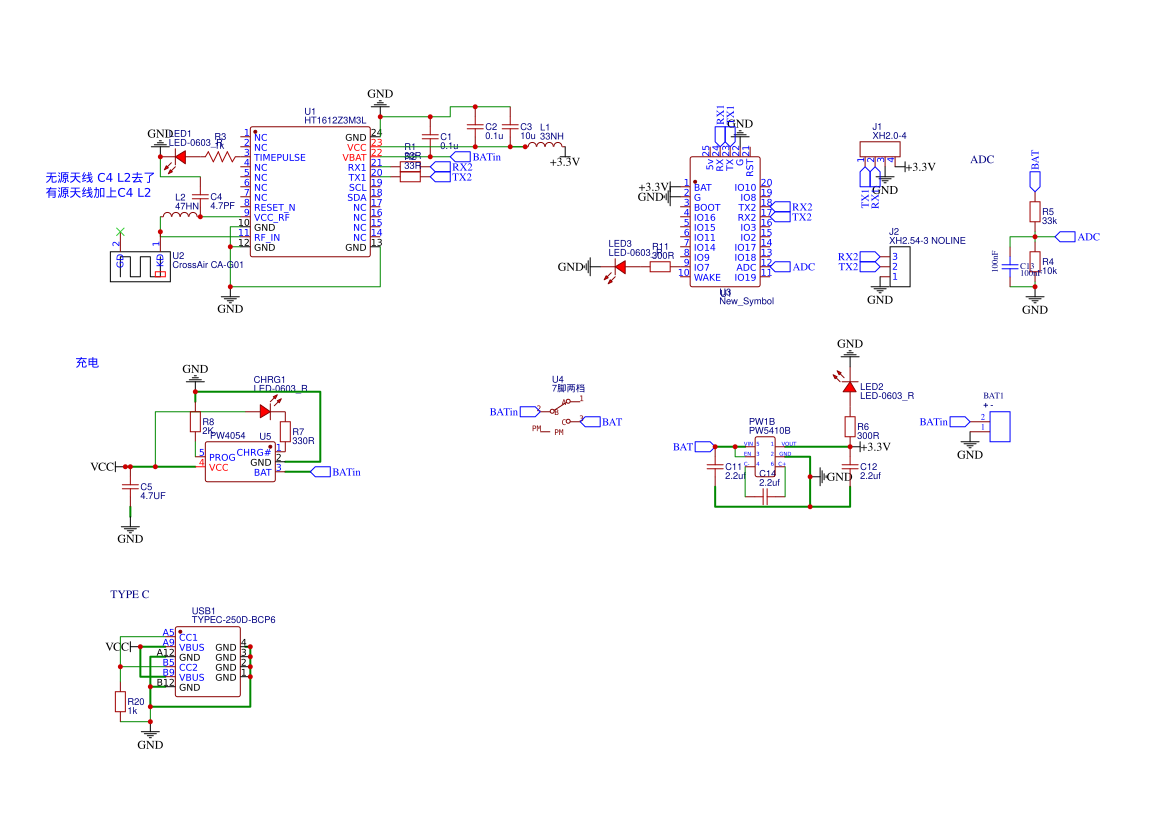
Task: Click the C5 4.7UF capacitor
Action: tap(129, 487)
